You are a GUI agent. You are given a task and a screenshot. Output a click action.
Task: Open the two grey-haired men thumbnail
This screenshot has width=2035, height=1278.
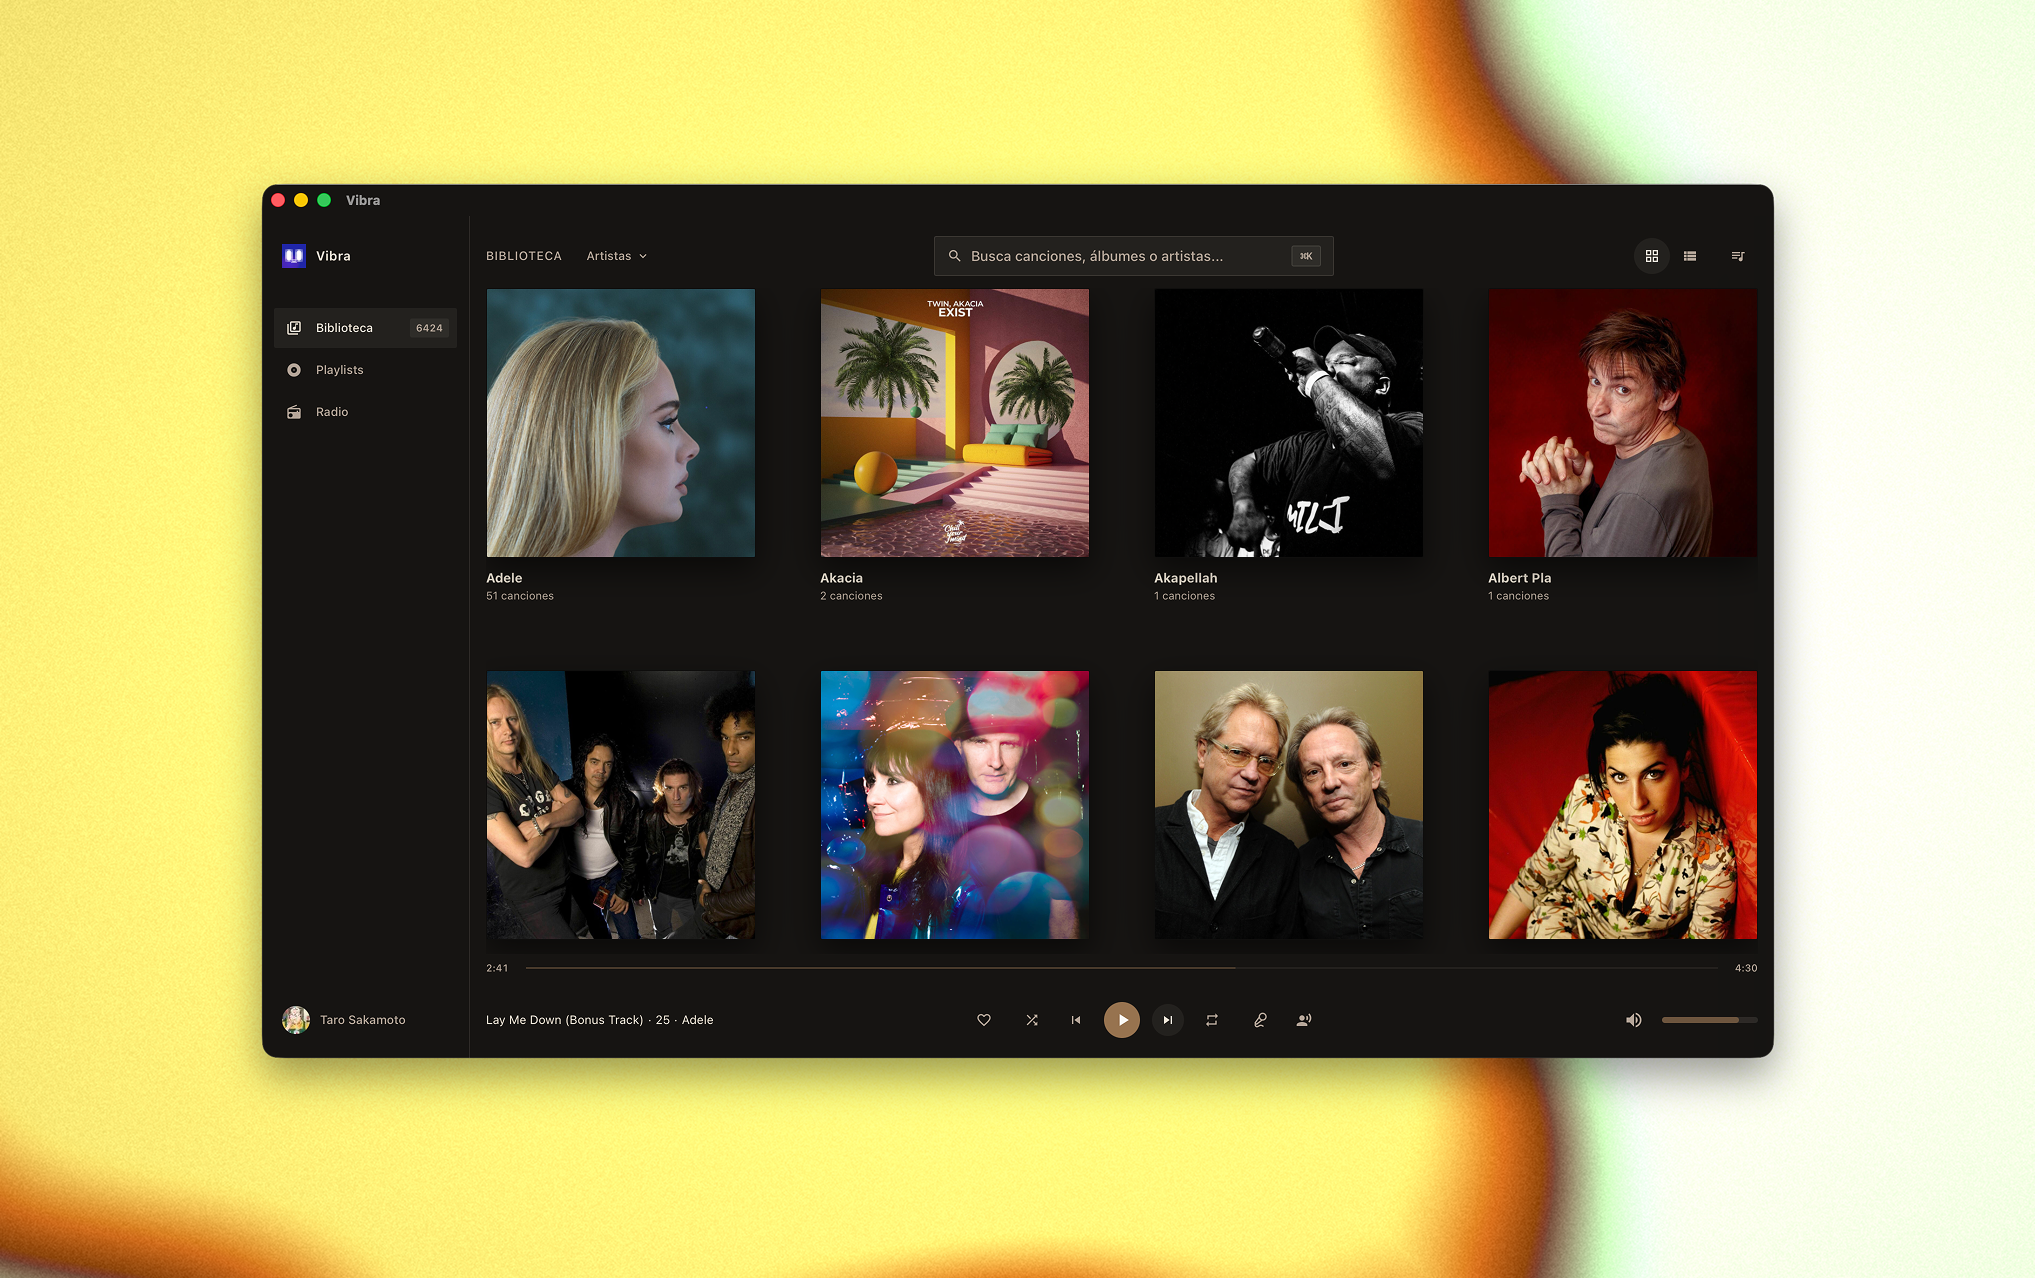coord(1289,805)
